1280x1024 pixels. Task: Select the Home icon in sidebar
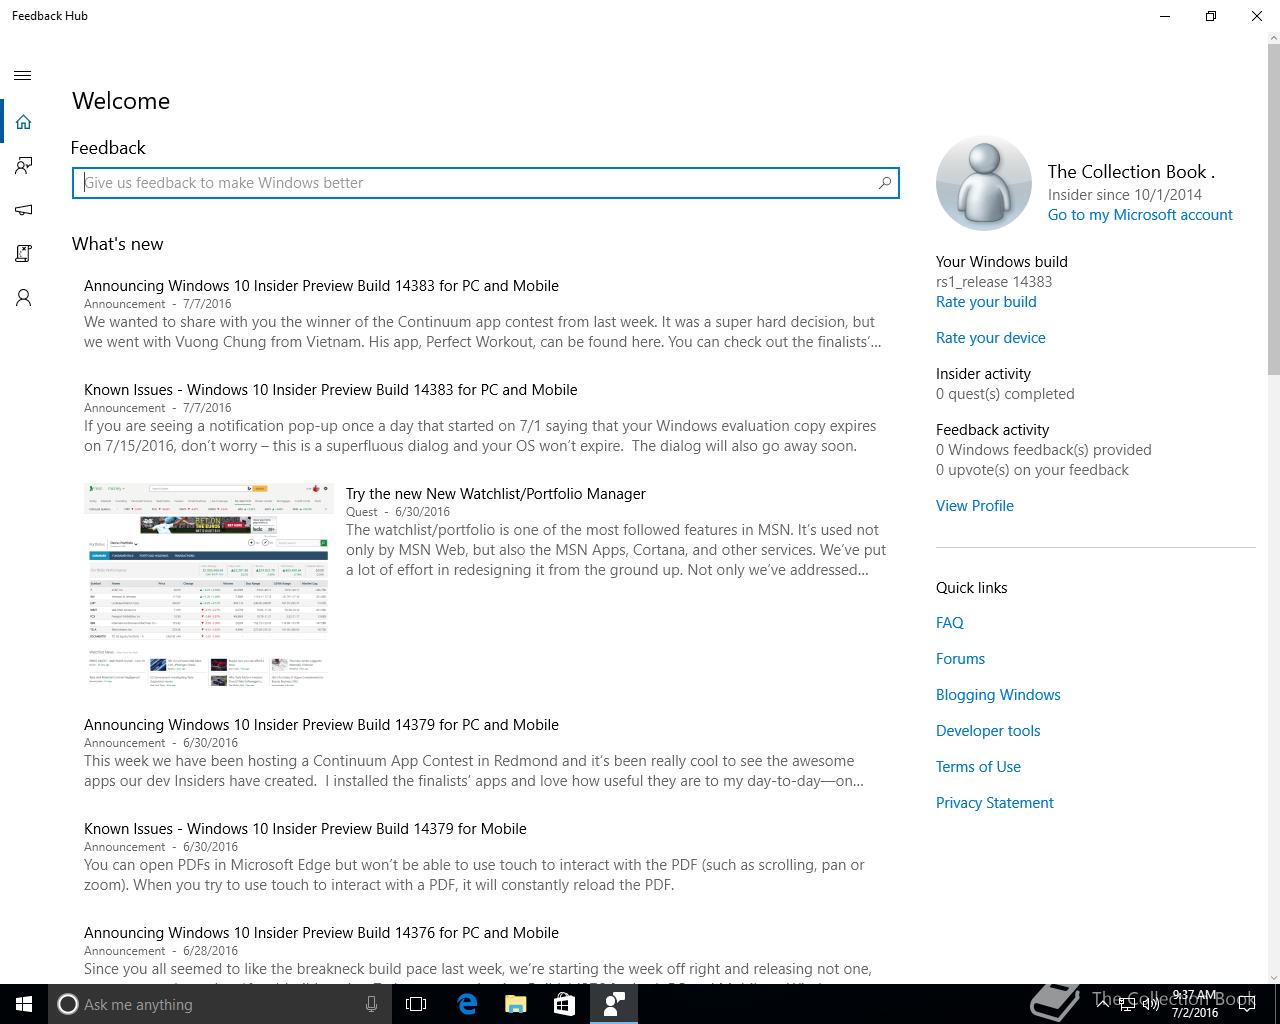[x=23, y=122]
